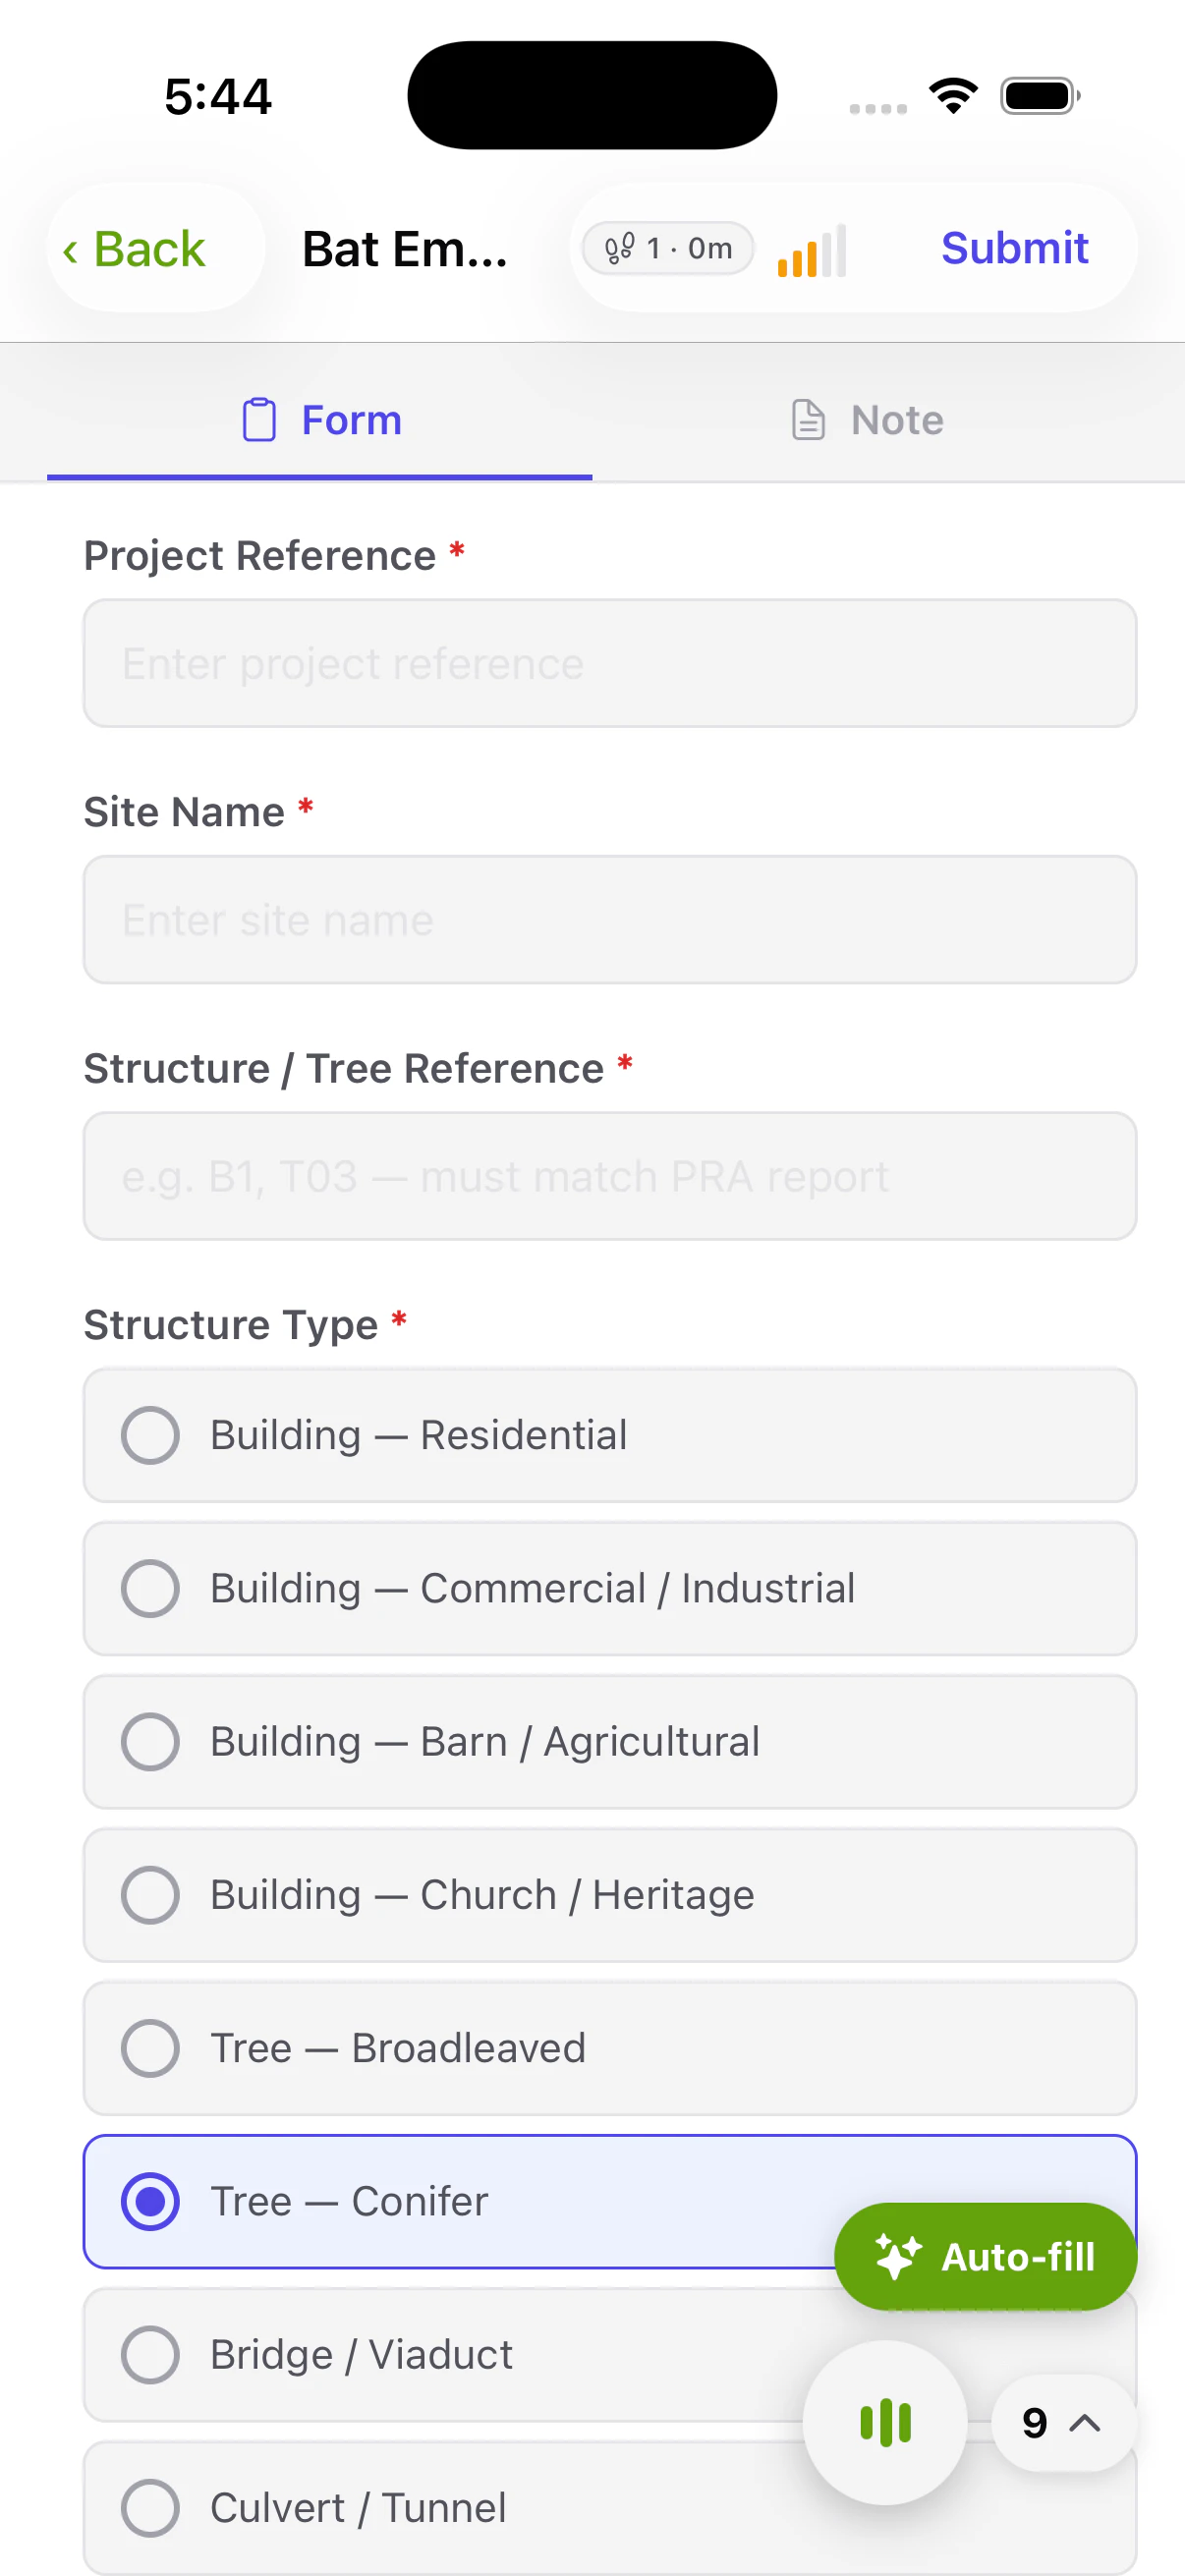The width and height of the screenshot is (1185, 2576).
Task: Submit the Bat Emergence form
Action: (x=1014, y=248)
